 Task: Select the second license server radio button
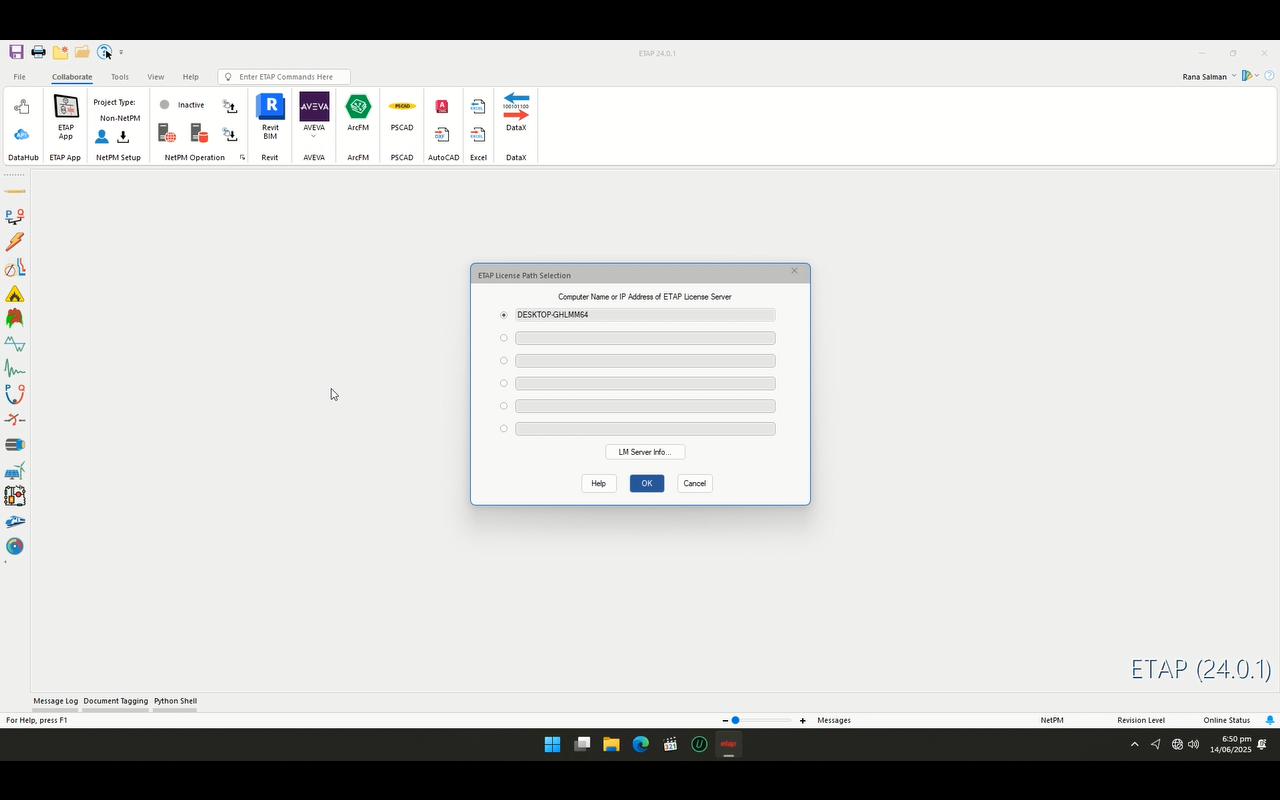coord(504,338)
